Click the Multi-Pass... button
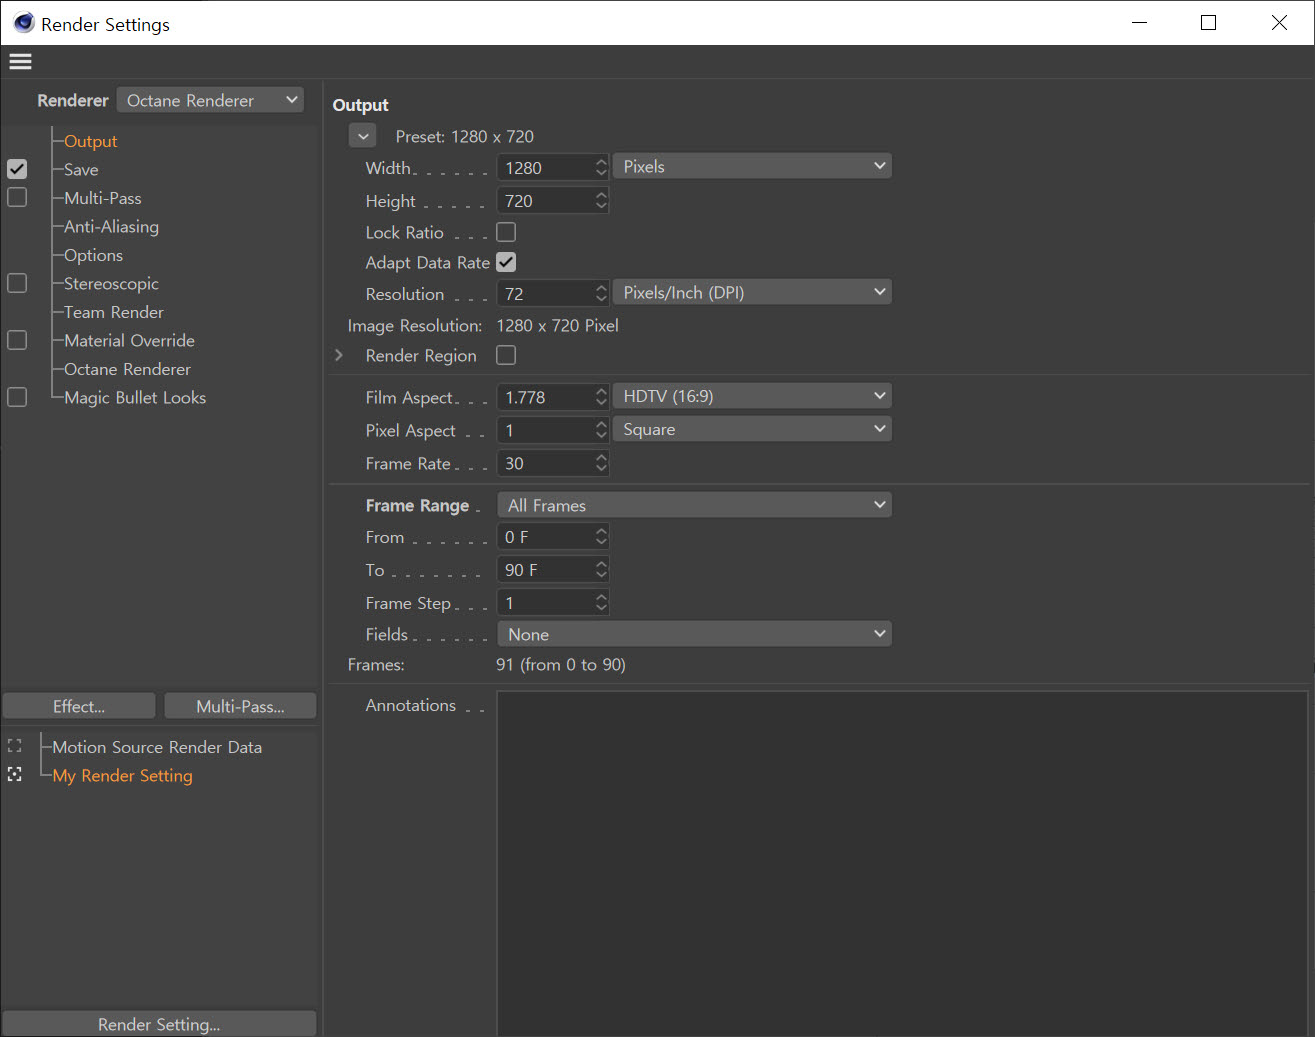 click(x=240, y=706)
